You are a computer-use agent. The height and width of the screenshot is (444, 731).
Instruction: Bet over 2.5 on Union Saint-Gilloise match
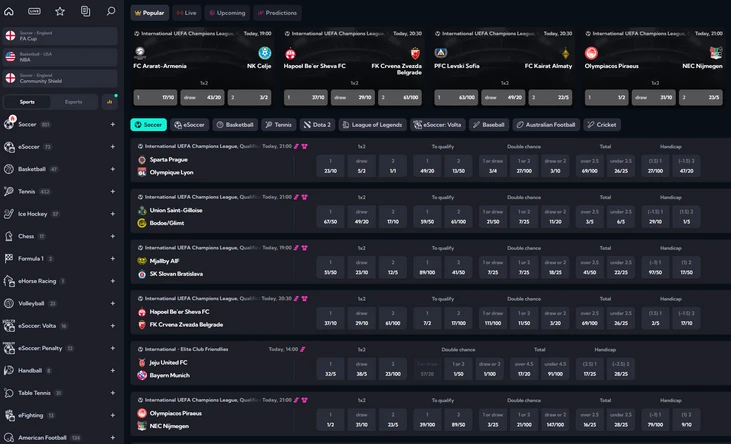click(590, 217)
